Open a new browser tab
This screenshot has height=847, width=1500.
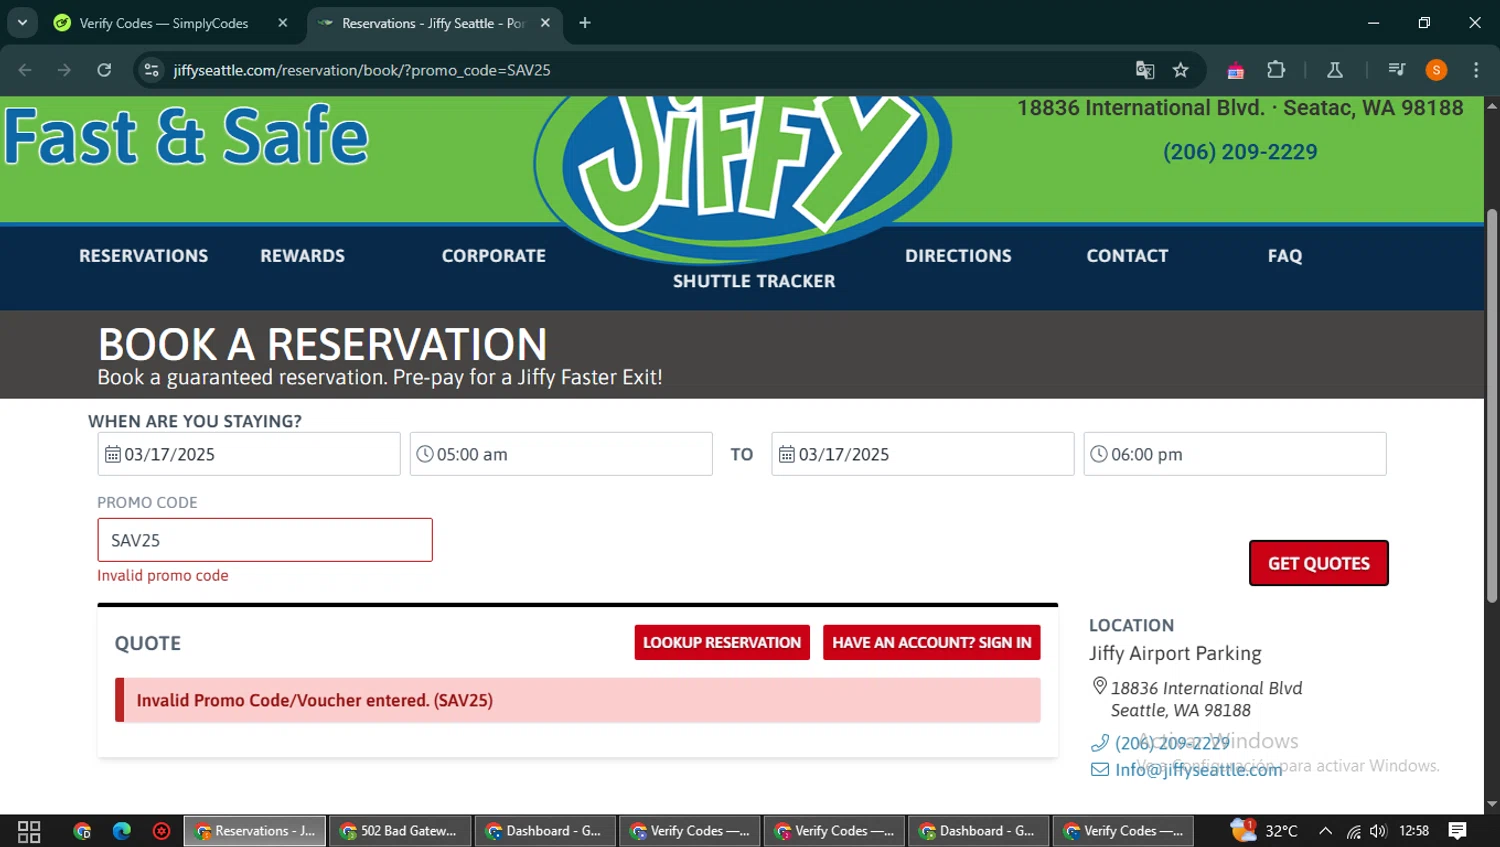click(585, 23)
